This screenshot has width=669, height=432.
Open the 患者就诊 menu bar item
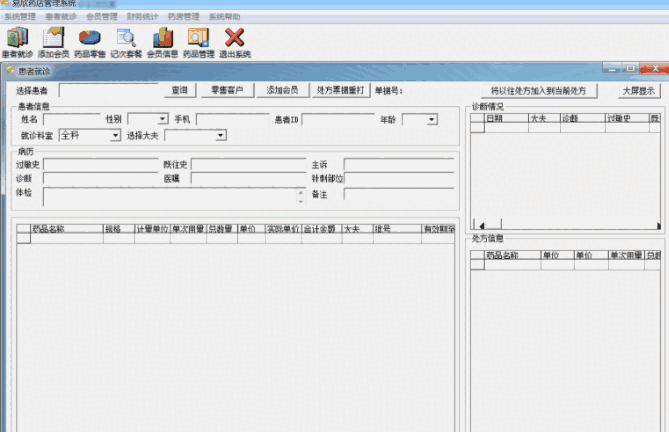pos(61,17)
